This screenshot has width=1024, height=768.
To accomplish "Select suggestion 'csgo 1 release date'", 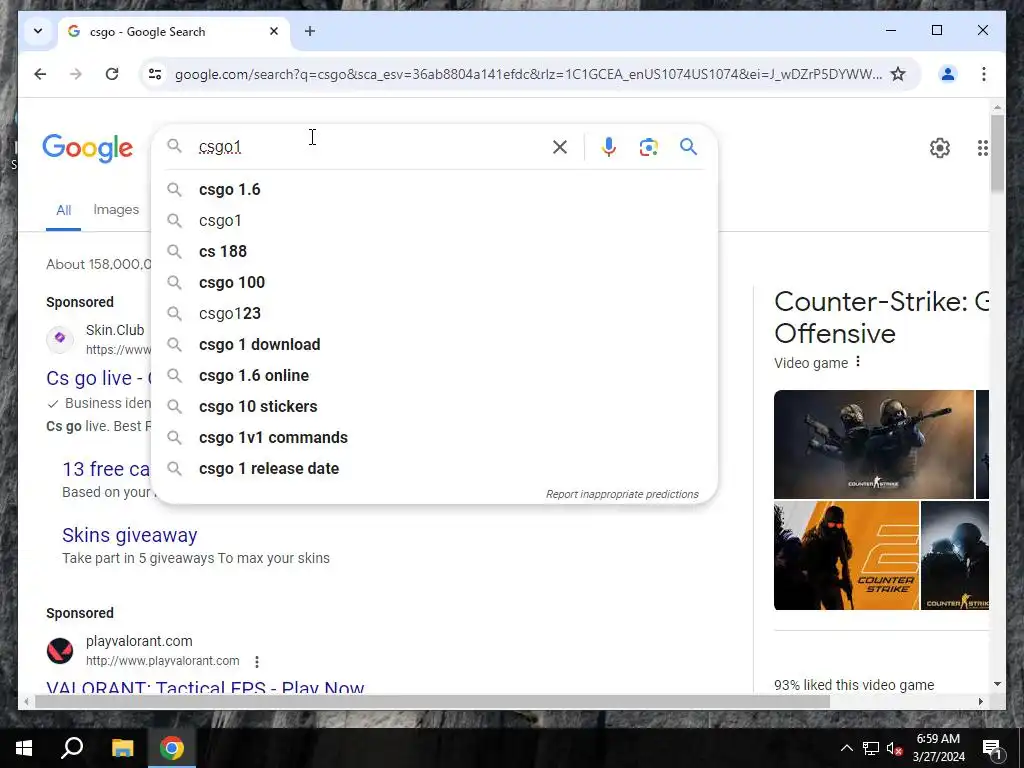I will pyautogui.click(x=434, y=468).
